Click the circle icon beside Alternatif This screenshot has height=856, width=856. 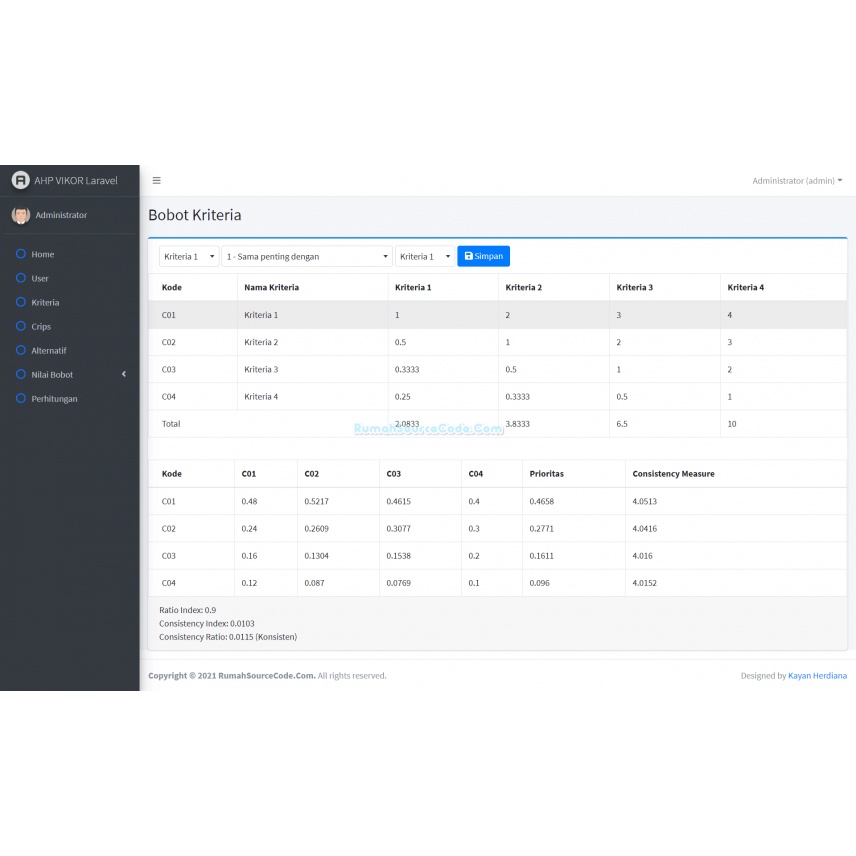[x=21, y=350]
